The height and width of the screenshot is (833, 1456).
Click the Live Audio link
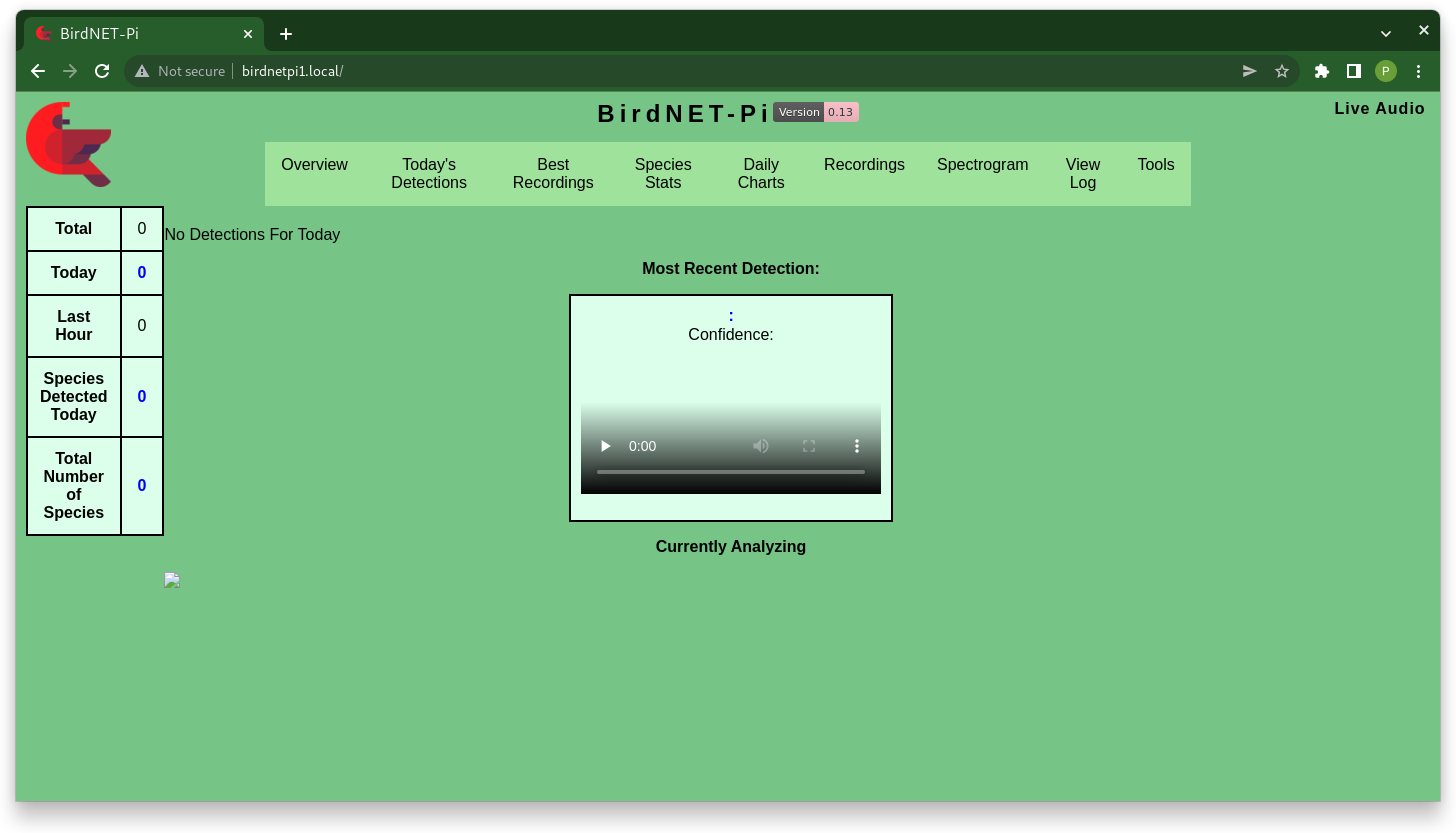pyautogui.click(x=1379, y=109)
